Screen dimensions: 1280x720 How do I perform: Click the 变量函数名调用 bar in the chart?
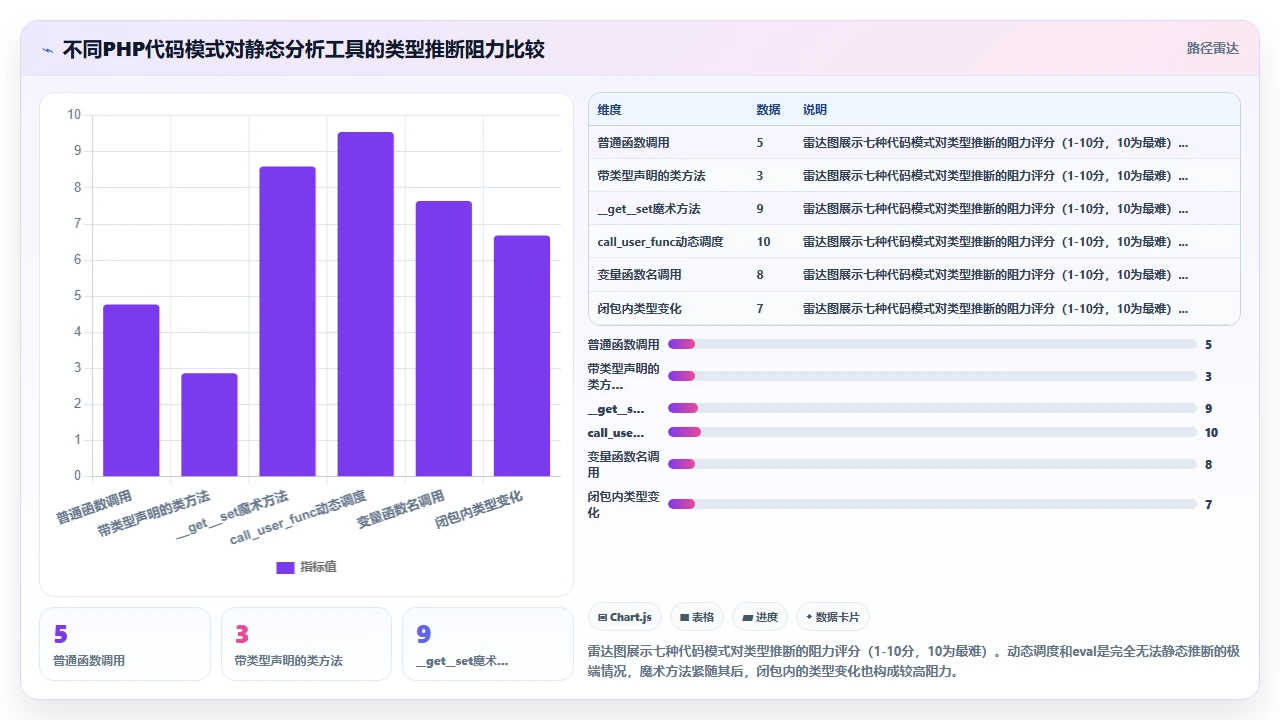coord(443,338)
